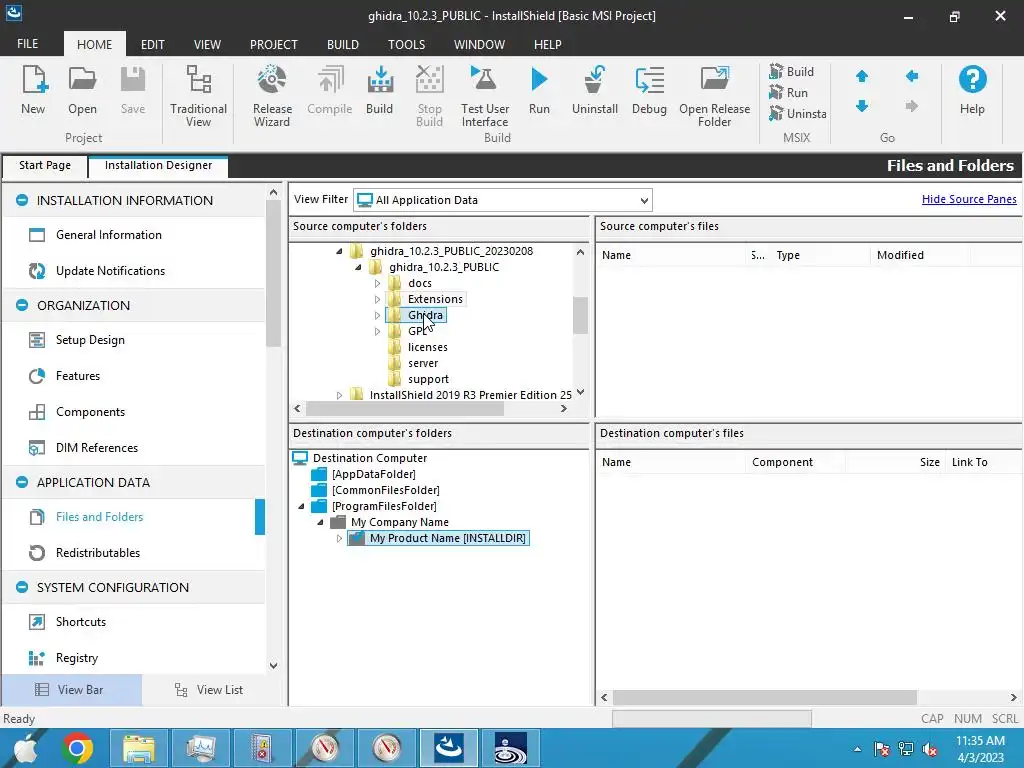Viewport: 1024px width, 768px height.
Task: Collapse APPLICATION DATA section
Action: (x=22, y=482)
